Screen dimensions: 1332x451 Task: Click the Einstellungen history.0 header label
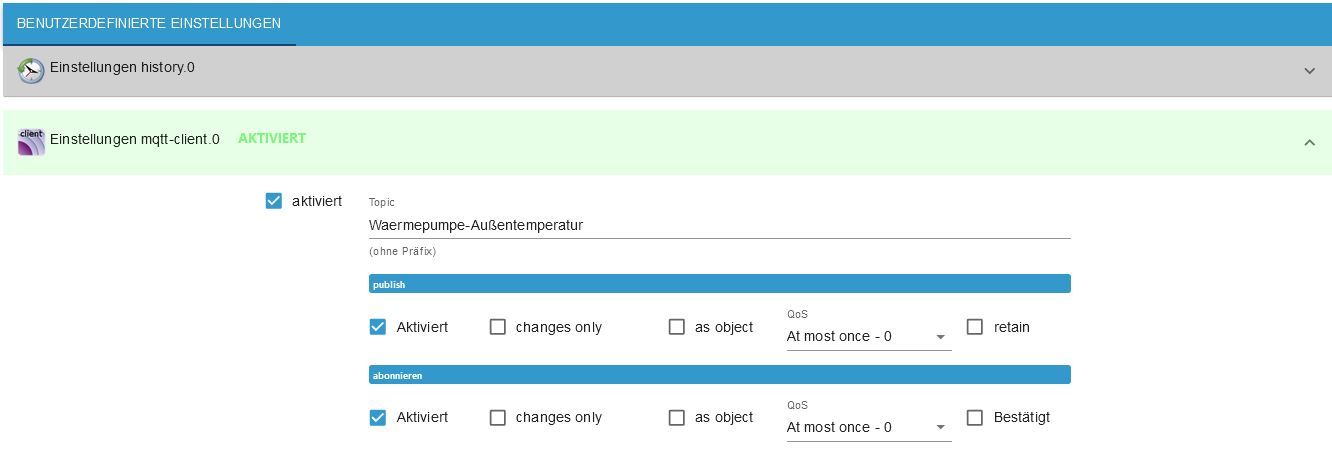pos(122,68)
